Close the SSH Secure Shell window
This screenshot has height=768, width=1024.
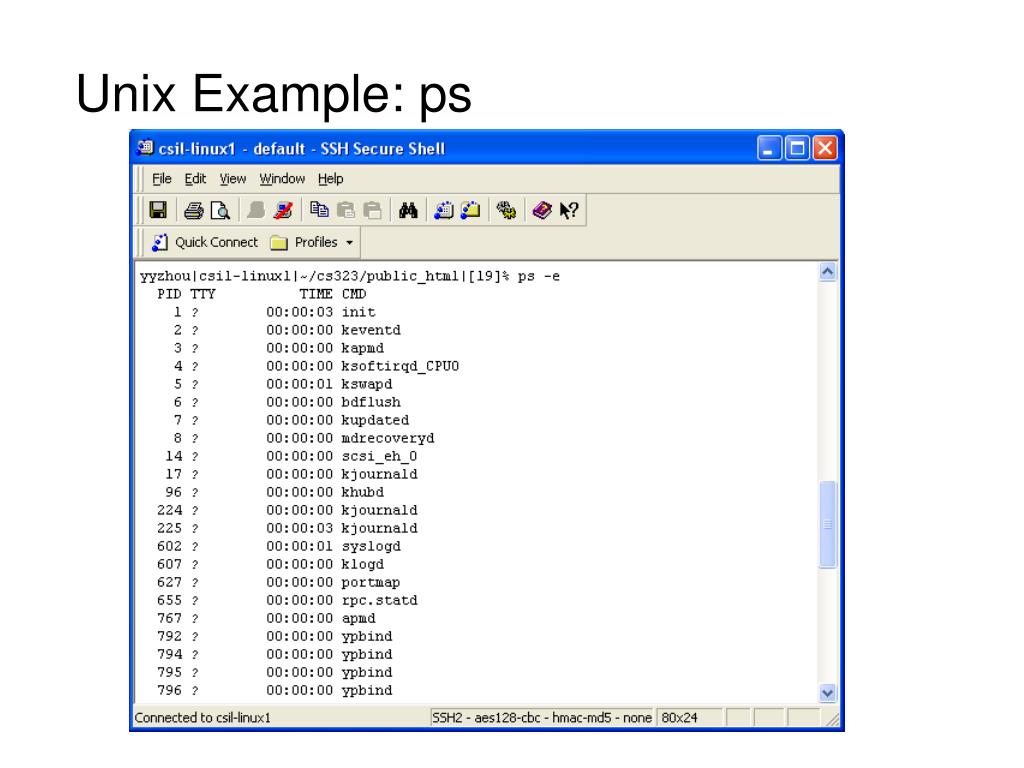[825, 148]
